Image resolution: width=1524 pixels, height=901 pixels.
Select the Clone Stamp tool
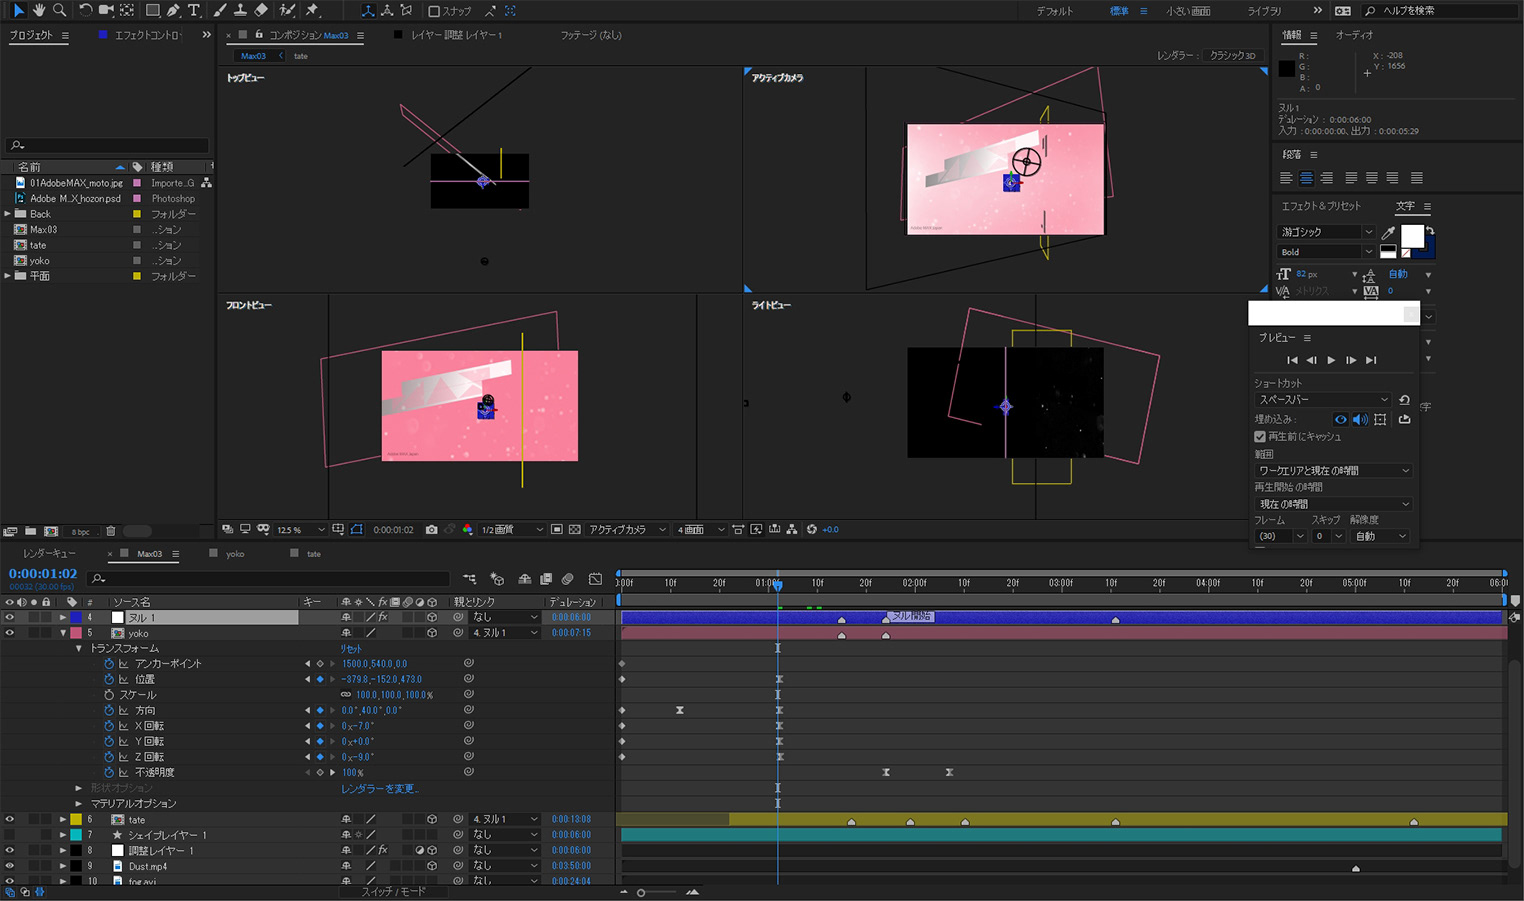pyautogui.click(x=239, y=10)
